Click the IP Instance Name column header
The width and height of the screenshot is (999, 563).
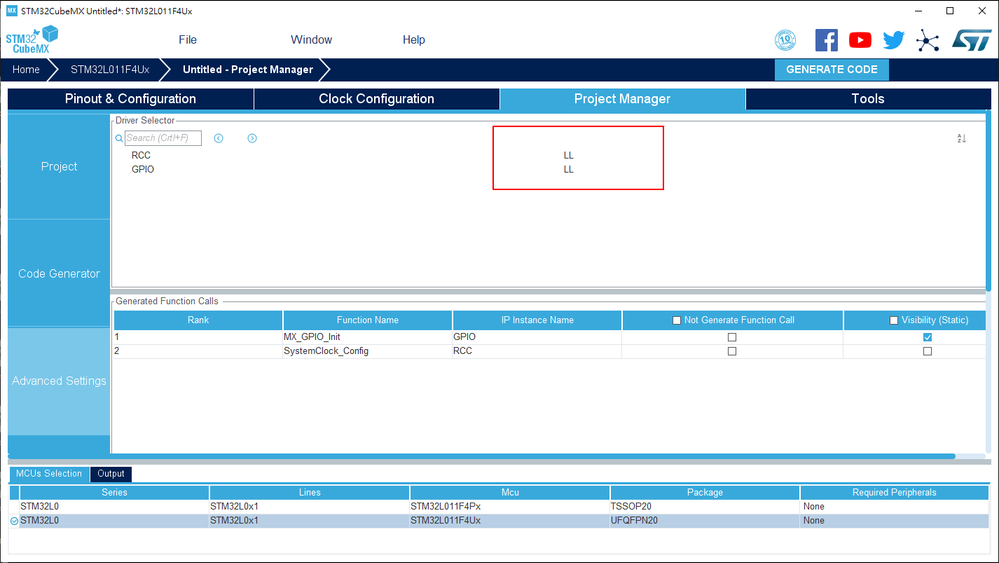537,320
